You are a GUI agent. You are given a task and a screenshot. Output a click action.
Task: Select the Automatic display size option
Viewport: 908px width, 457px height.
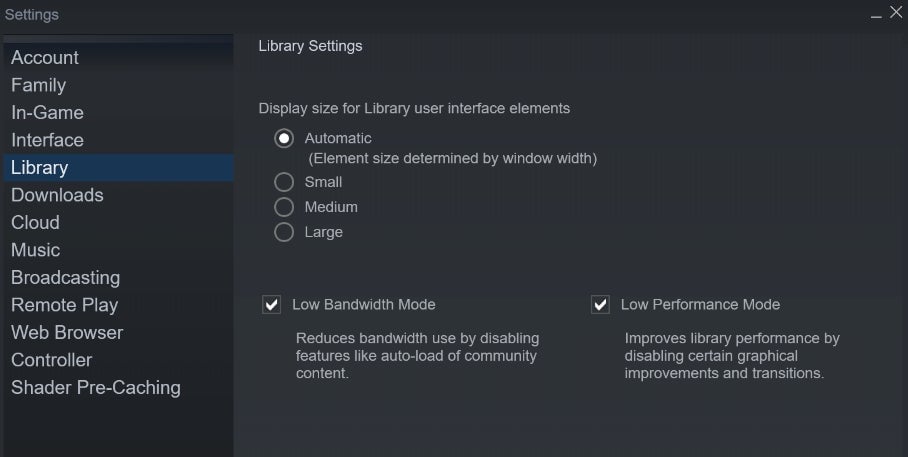tap(284, 139)
